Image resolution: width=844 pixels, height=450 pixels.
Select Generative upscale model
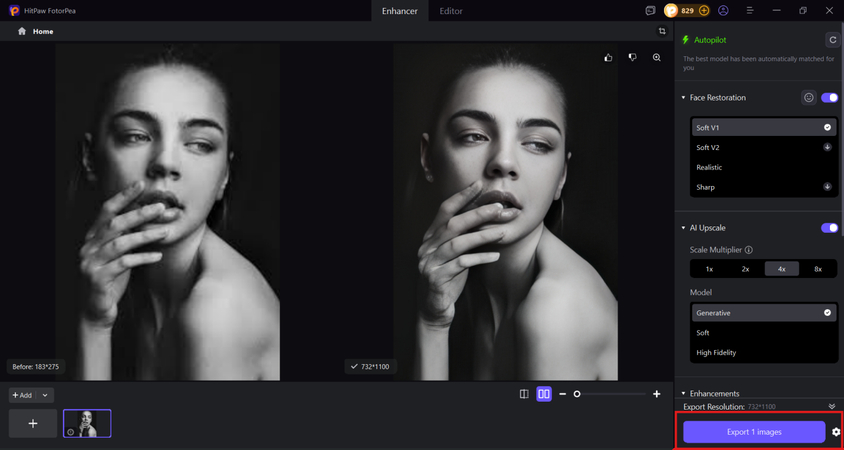(x=764, y=313)
